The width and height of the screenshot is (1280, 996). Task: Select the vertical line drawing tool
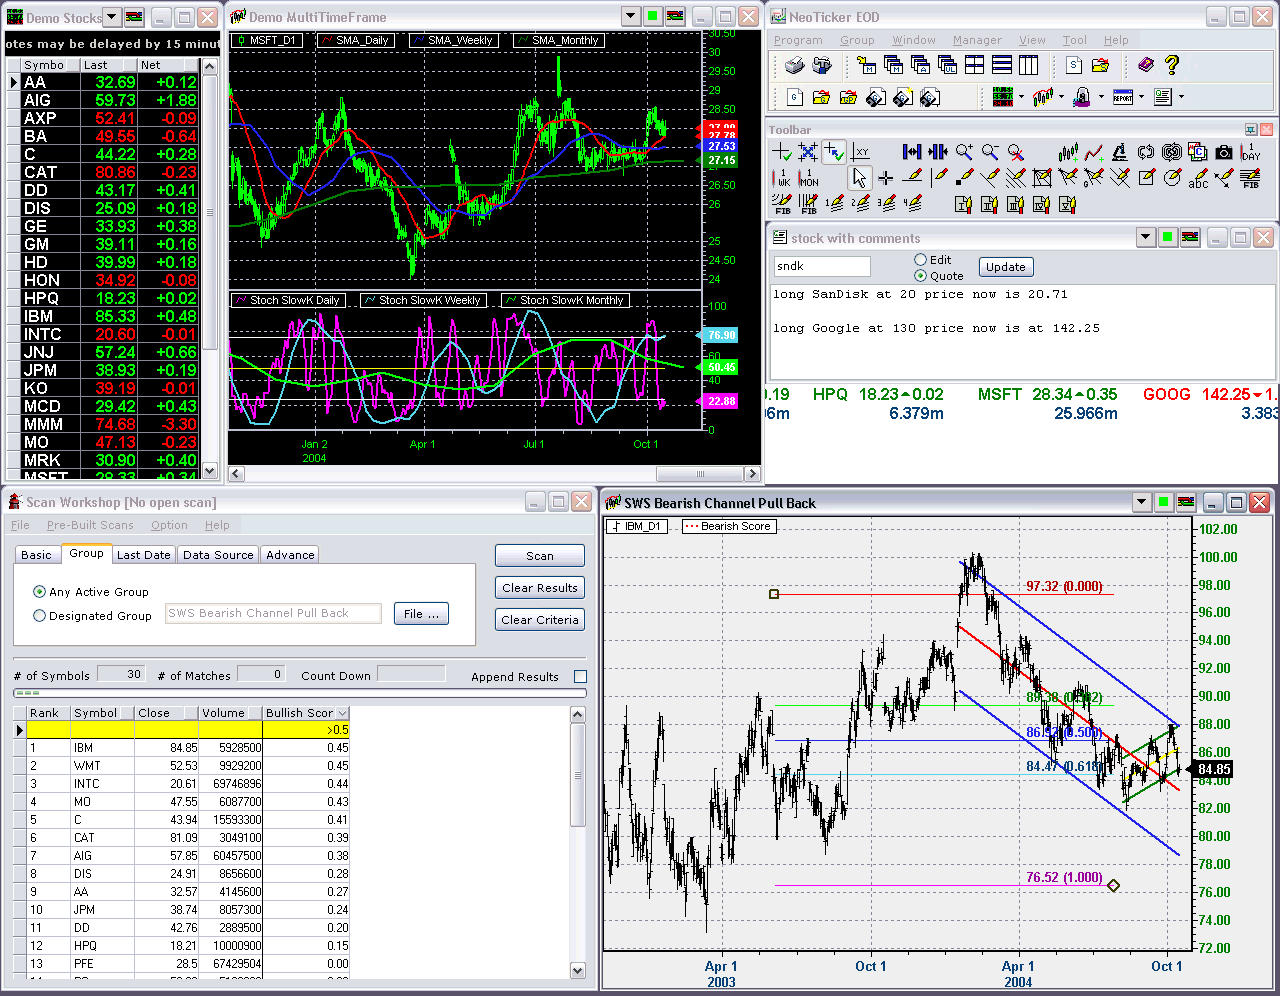coord(938,178)
